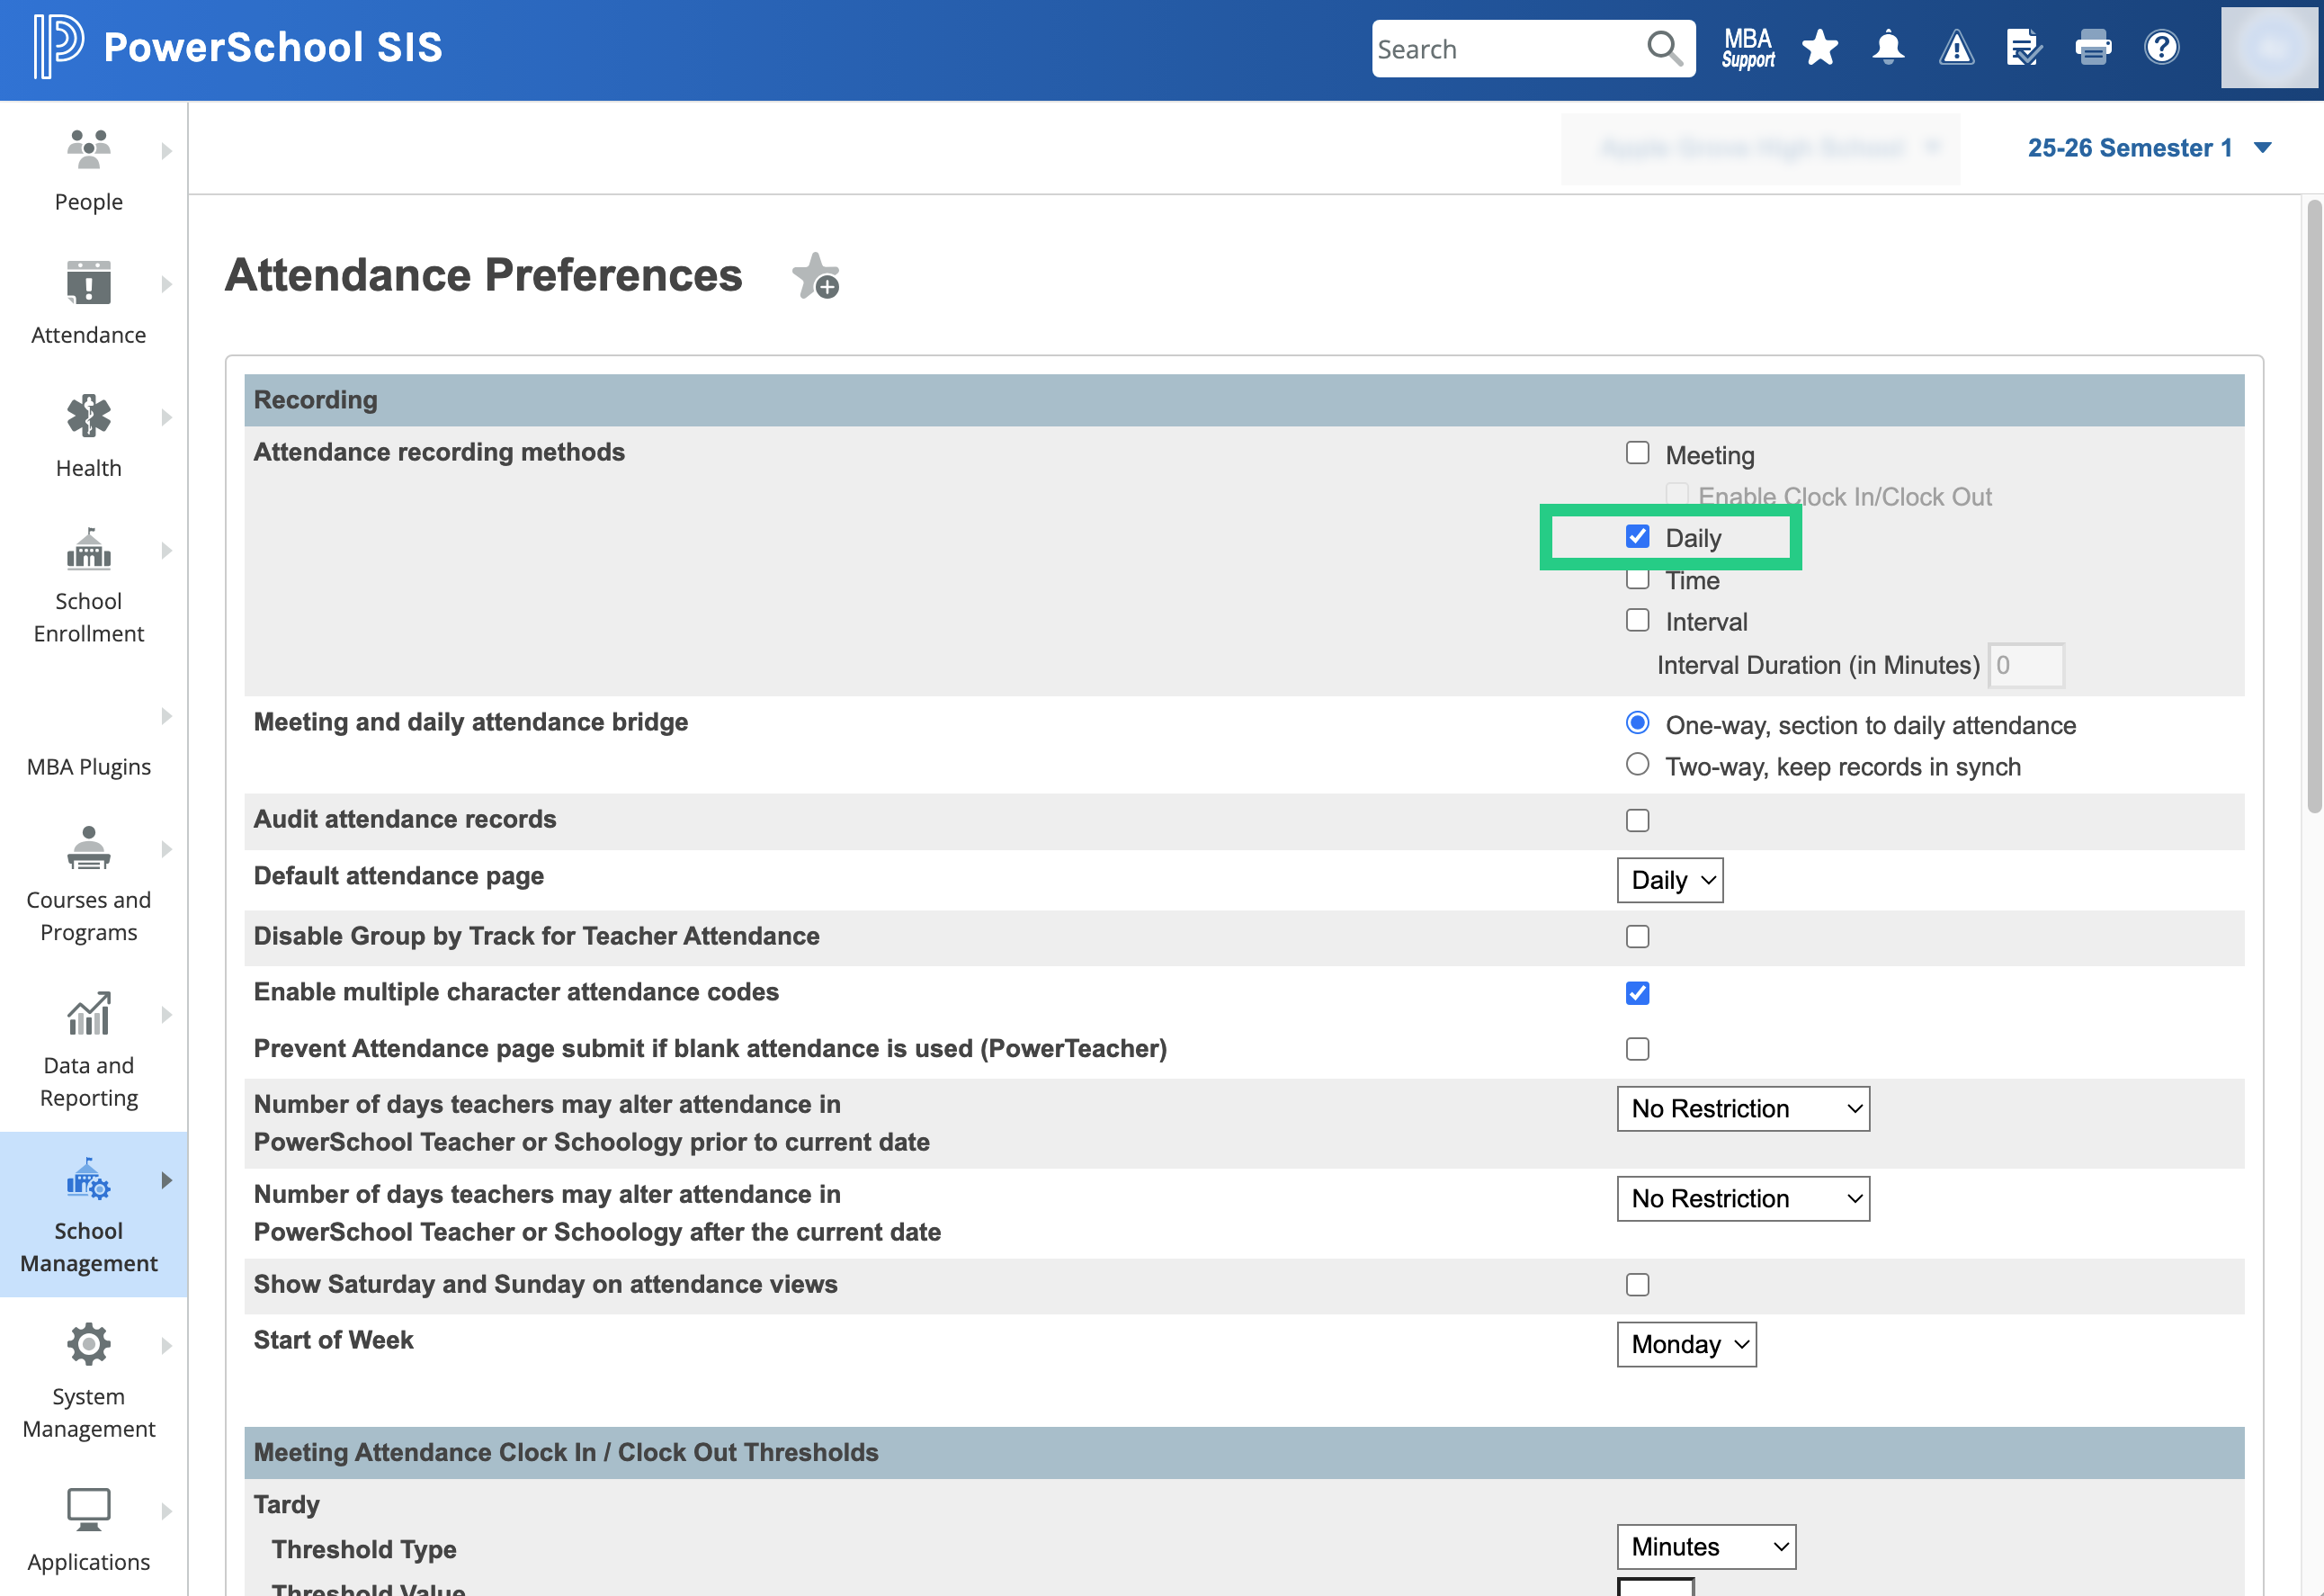Open Default attendance page Daily dropdown

[x=1669, y=880]
